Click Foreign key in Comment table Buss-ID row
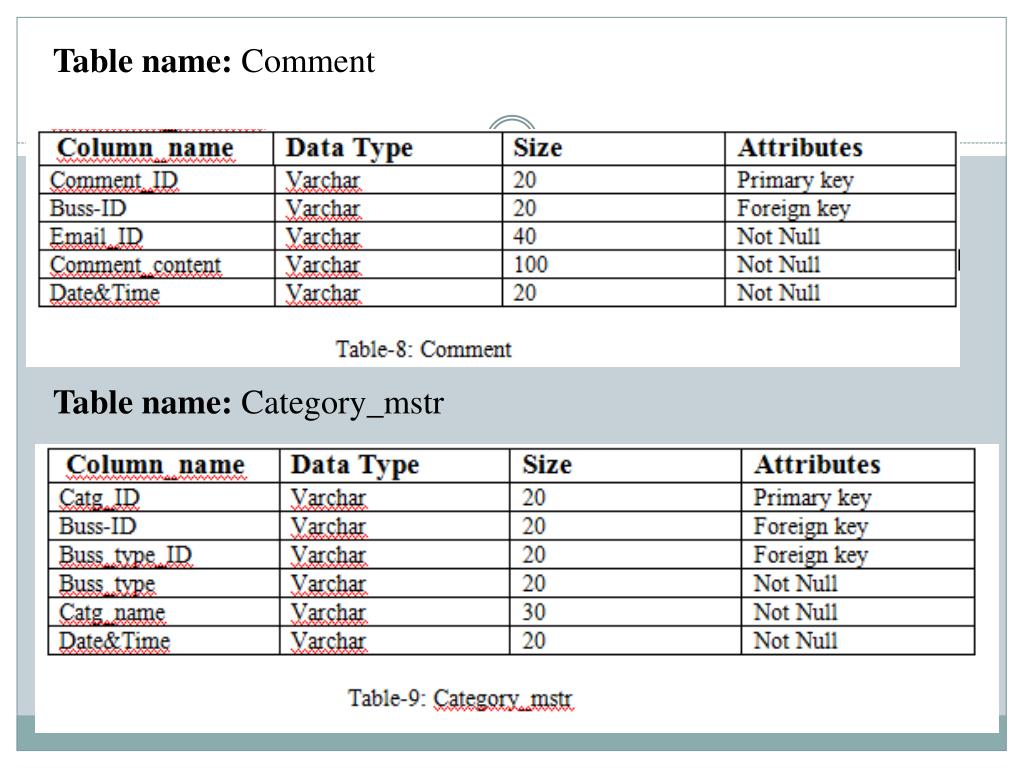The image size is (1024, 768). (x=793, y=208)
